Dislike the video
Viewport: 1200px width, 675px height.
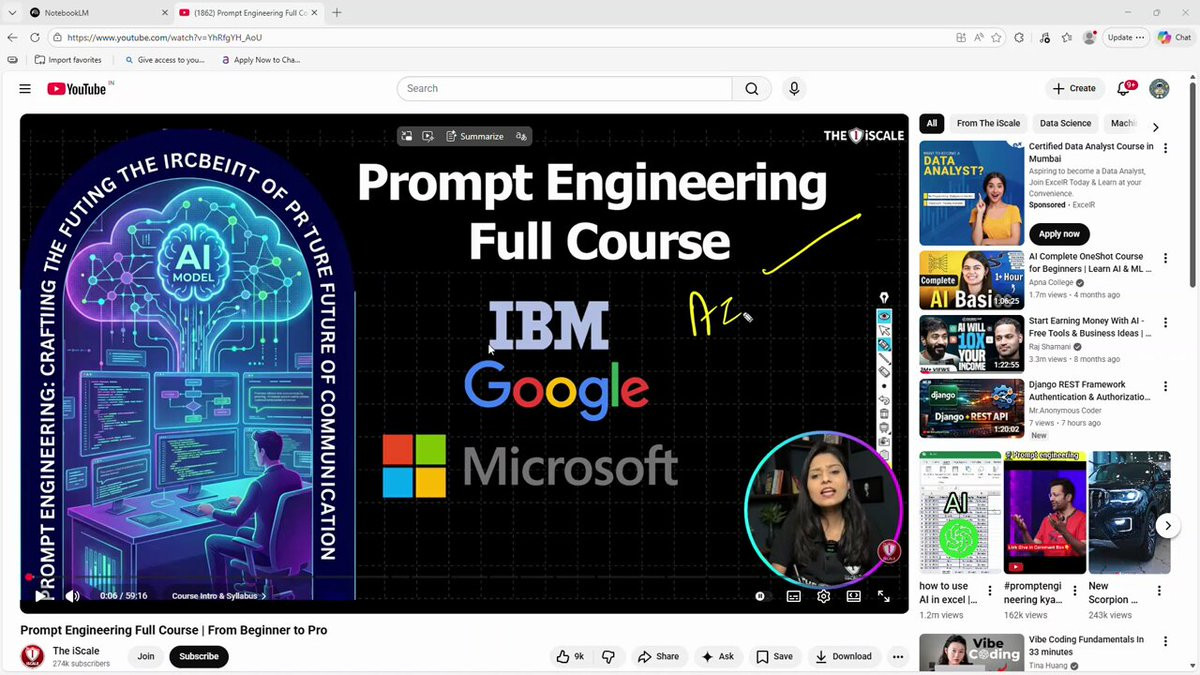tap(608, 656)
